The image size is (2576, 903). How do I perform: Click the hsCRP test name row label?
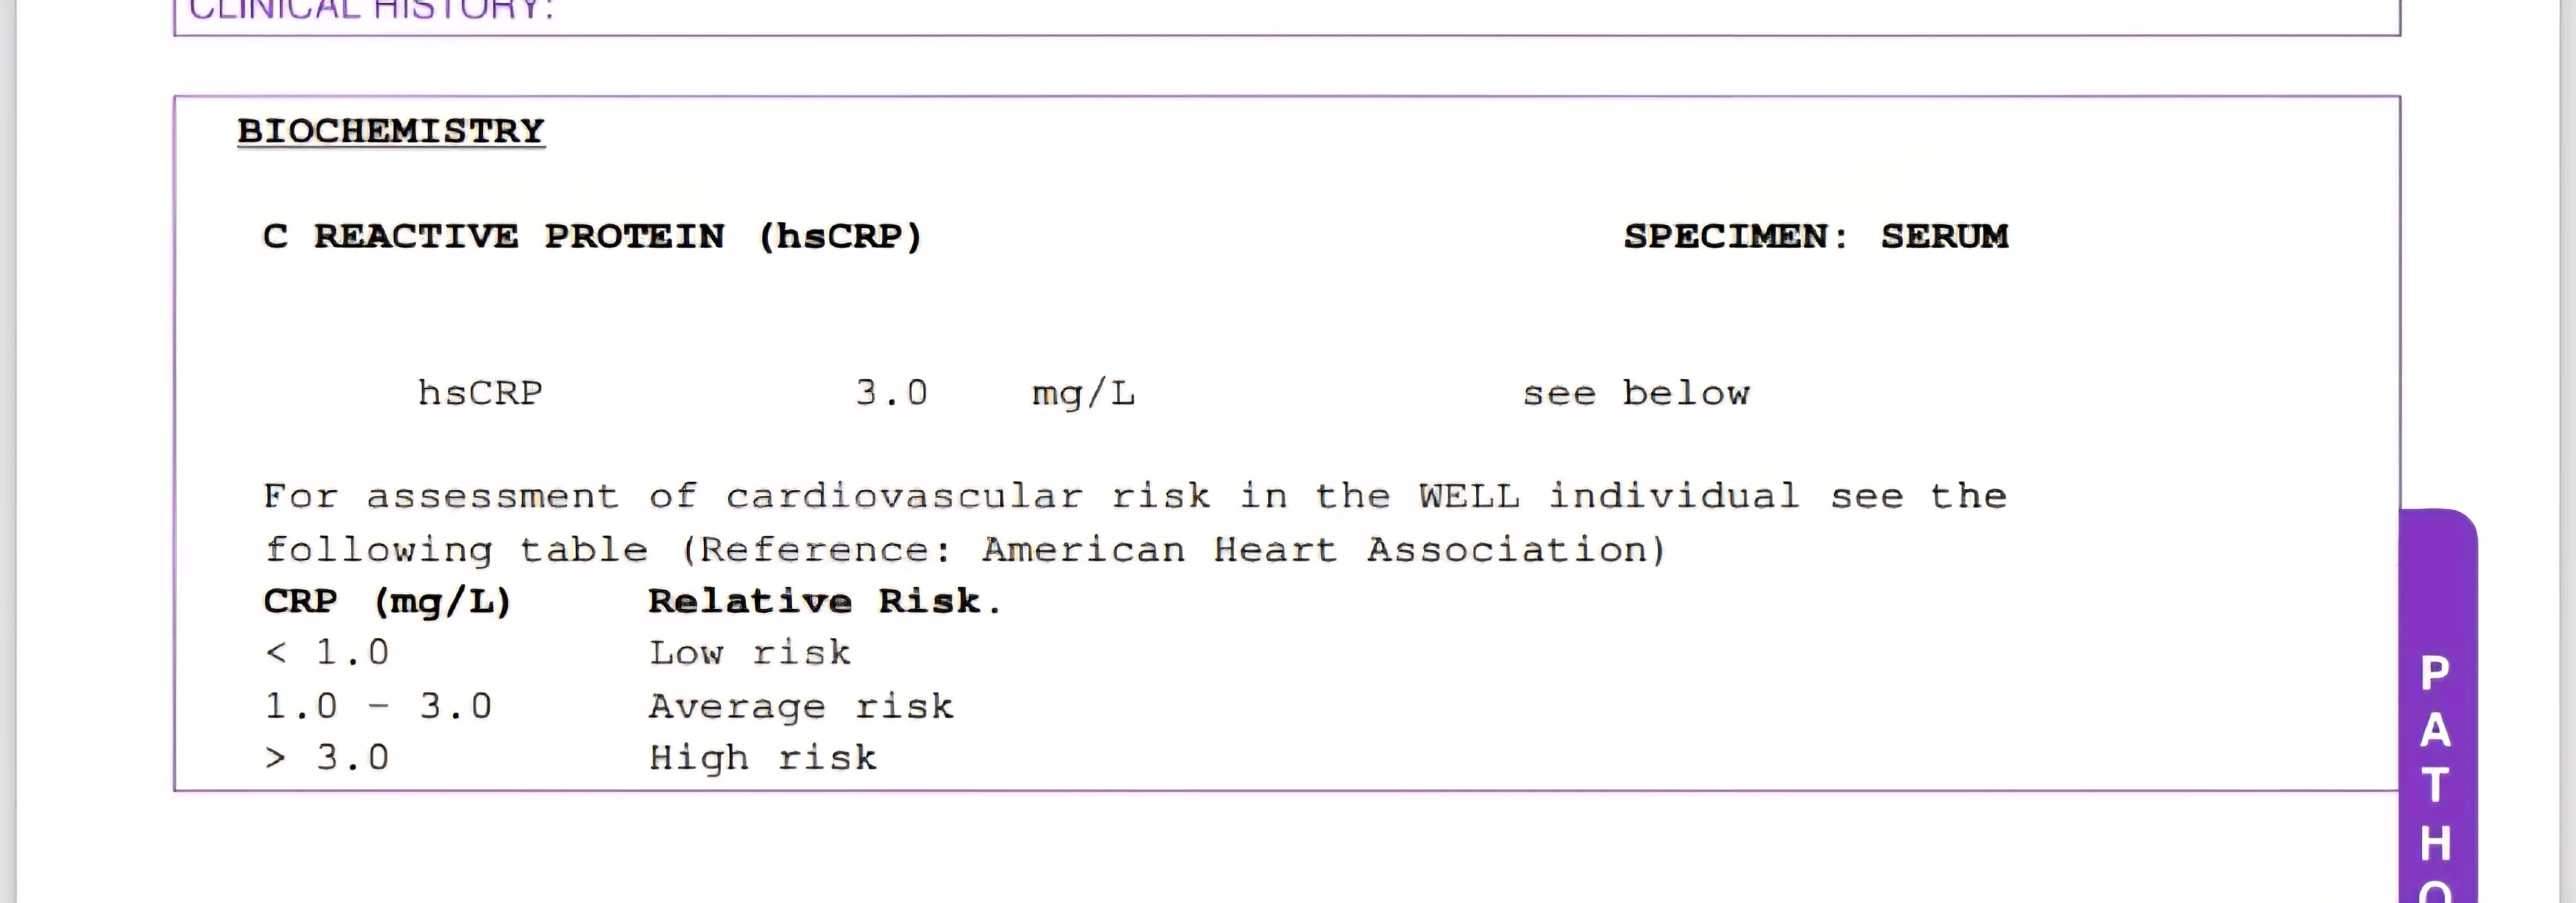point(480,393)
